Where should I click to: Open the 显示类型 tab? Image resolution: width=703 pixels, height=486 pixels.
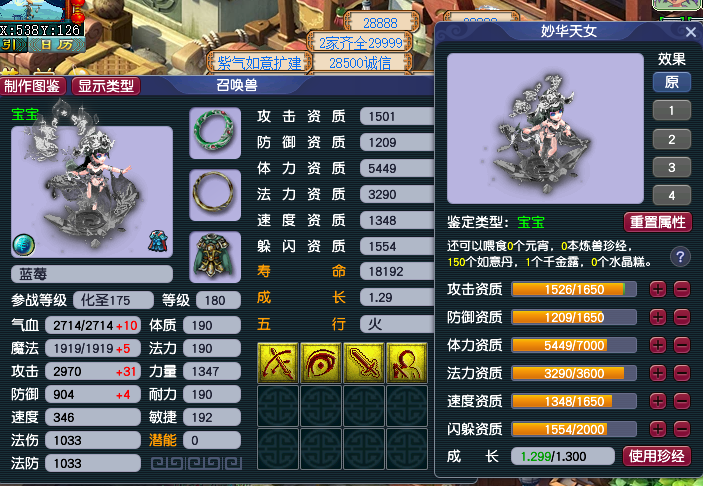click(x=106, y=86)
